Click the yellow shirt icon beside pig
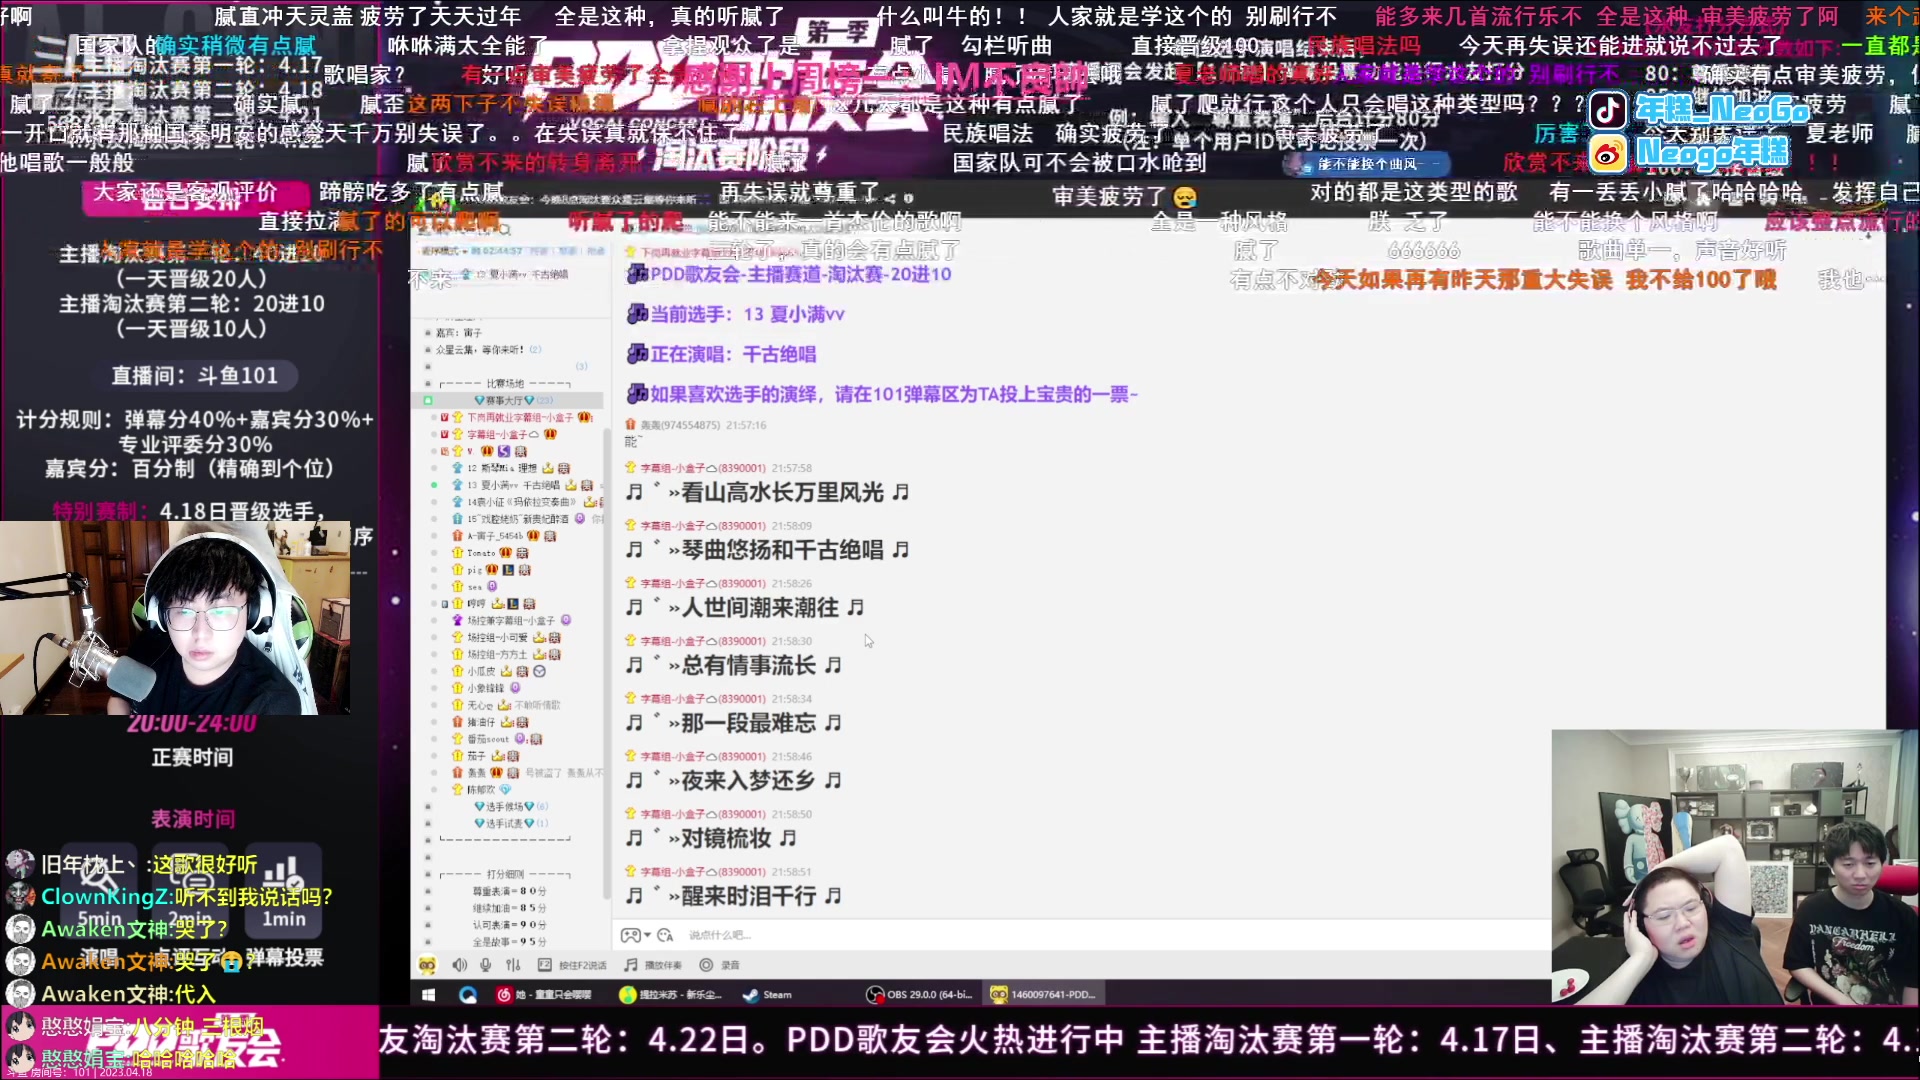Viewport: 1920px width, 1080px height. [x=457, y=570]
